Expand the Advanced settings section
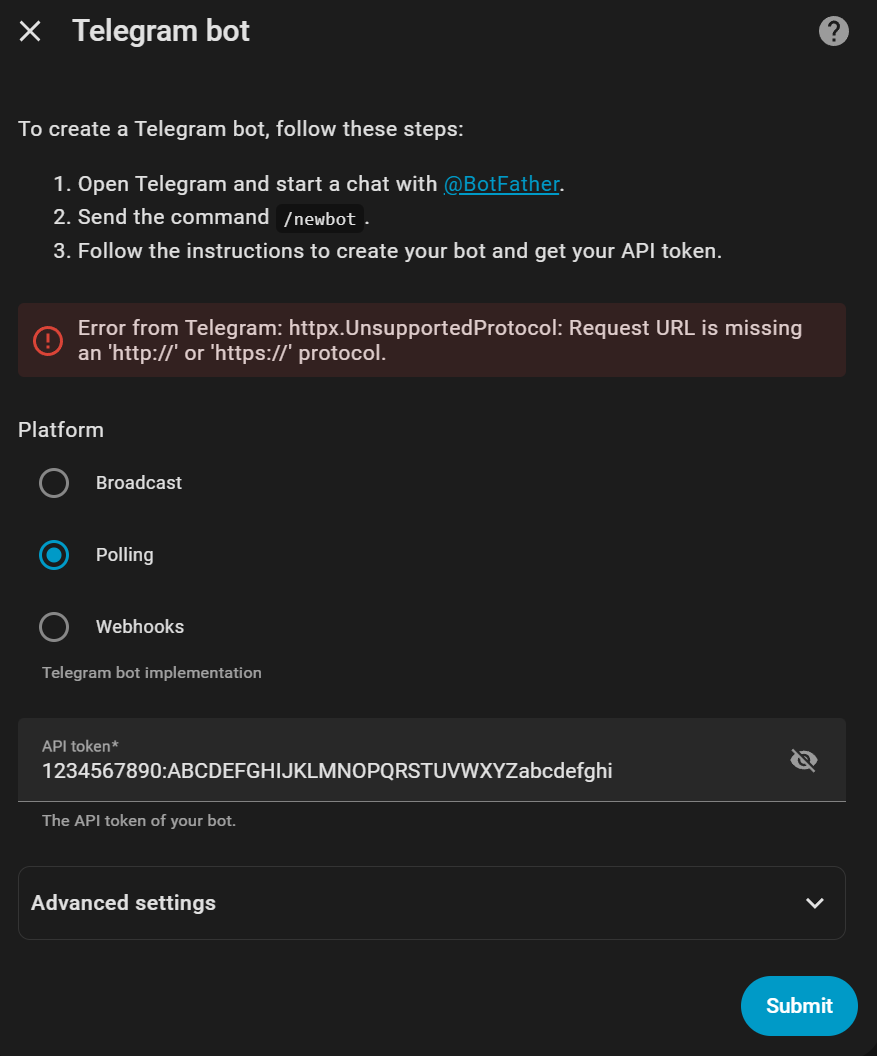Viewport: 877px width, 1056px height. tap(123, 903)
